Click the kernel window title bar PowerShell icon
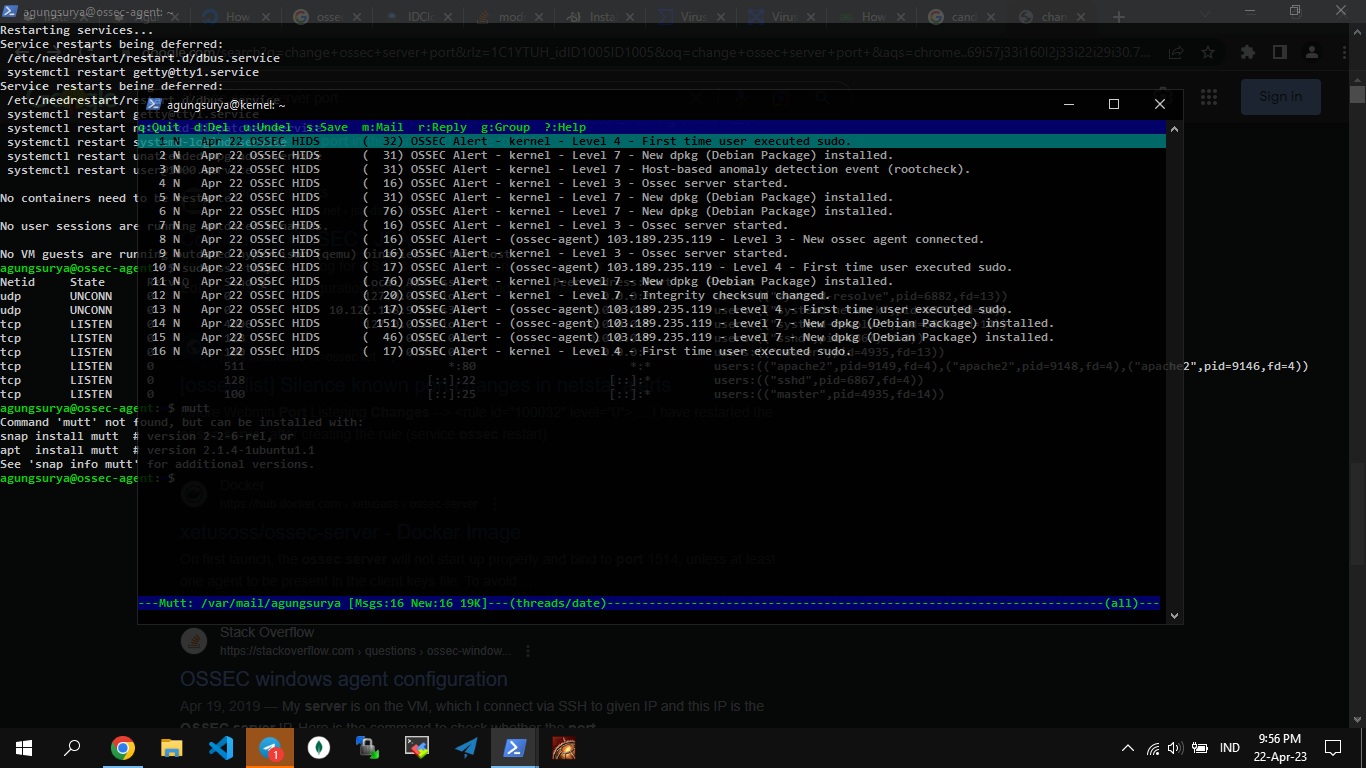 [154, 105]
